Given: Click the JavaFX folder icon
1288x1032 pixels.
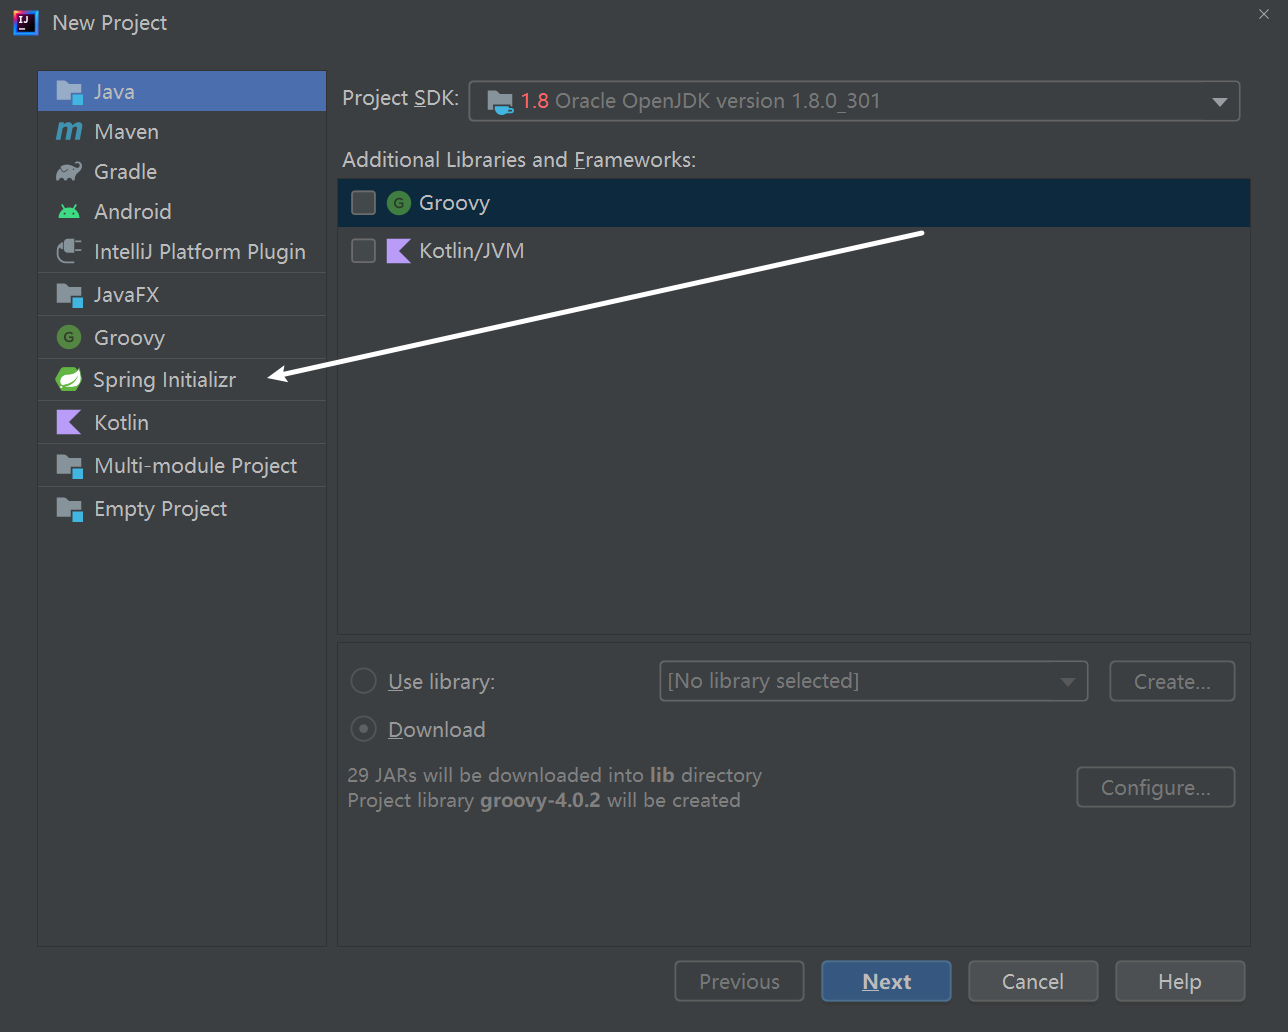Looking at the screenshot, I should pos(69,295).
